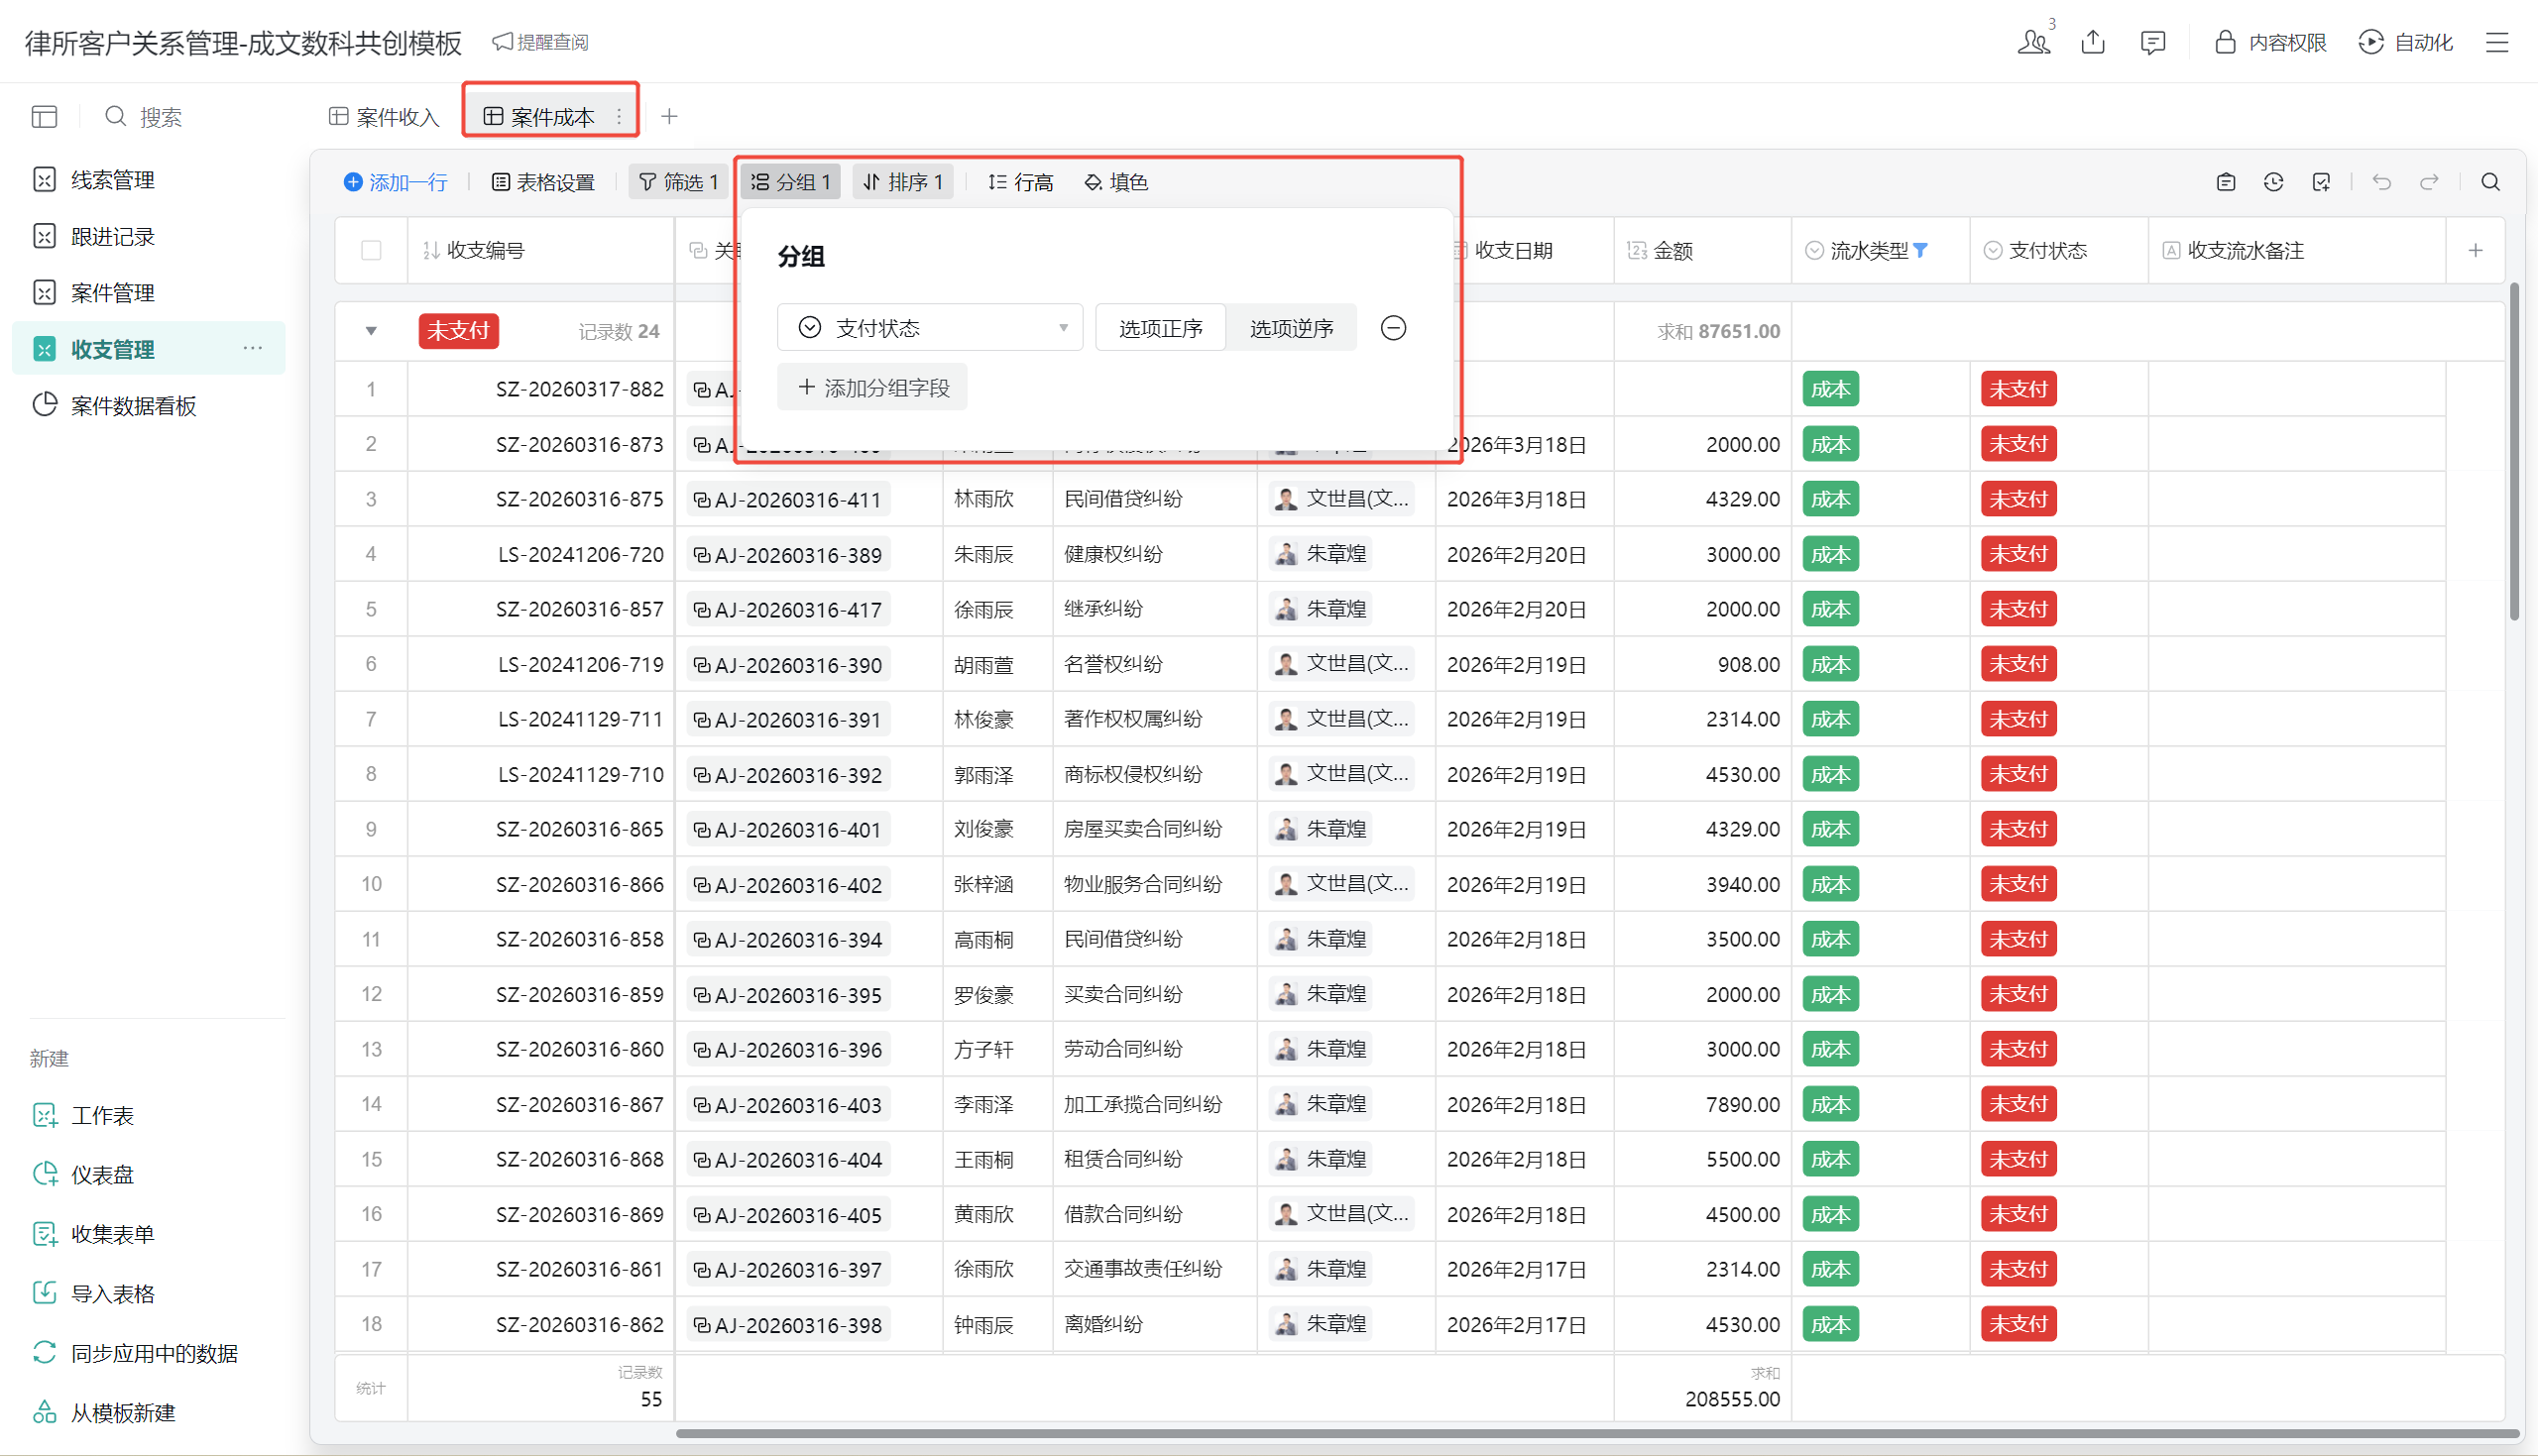Image resolution: width=2538 pixels, height=1456 pixels.
Task: Open the search magnifier in table toolbar
Action: coord(2490,182)
